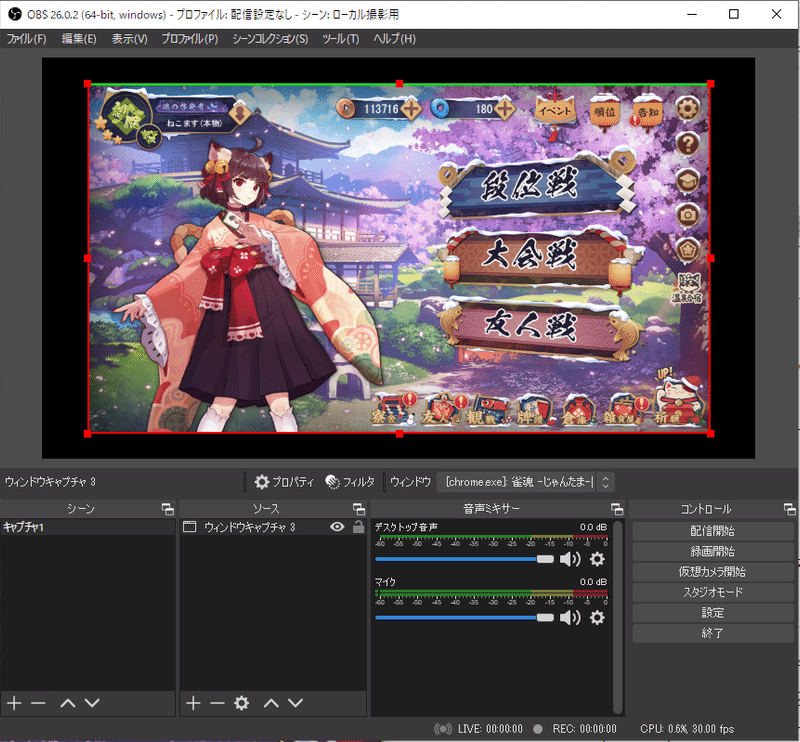Image resolution: width=800 pixels, height=742 pixels.
Task: Click the question mark help icon in preview
Action: (687, 144)
